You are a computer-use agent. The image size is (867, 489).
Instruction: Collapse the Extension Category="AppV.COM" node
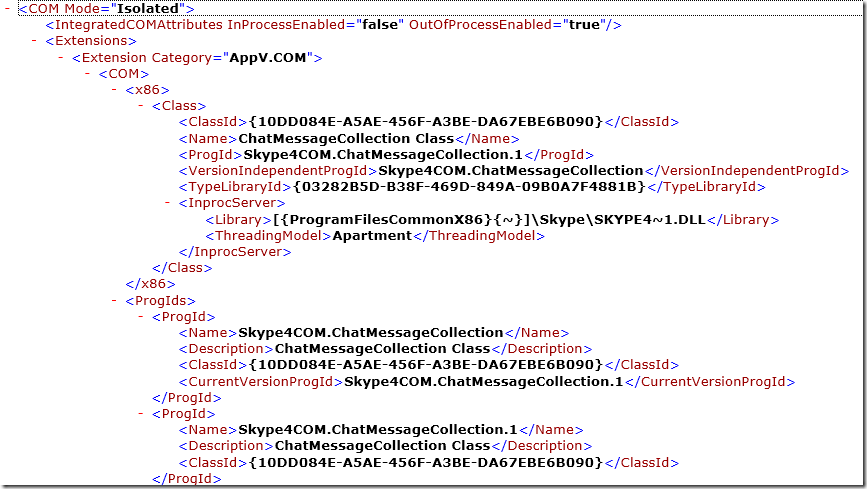pyautogui.click(x=60, y=56)
